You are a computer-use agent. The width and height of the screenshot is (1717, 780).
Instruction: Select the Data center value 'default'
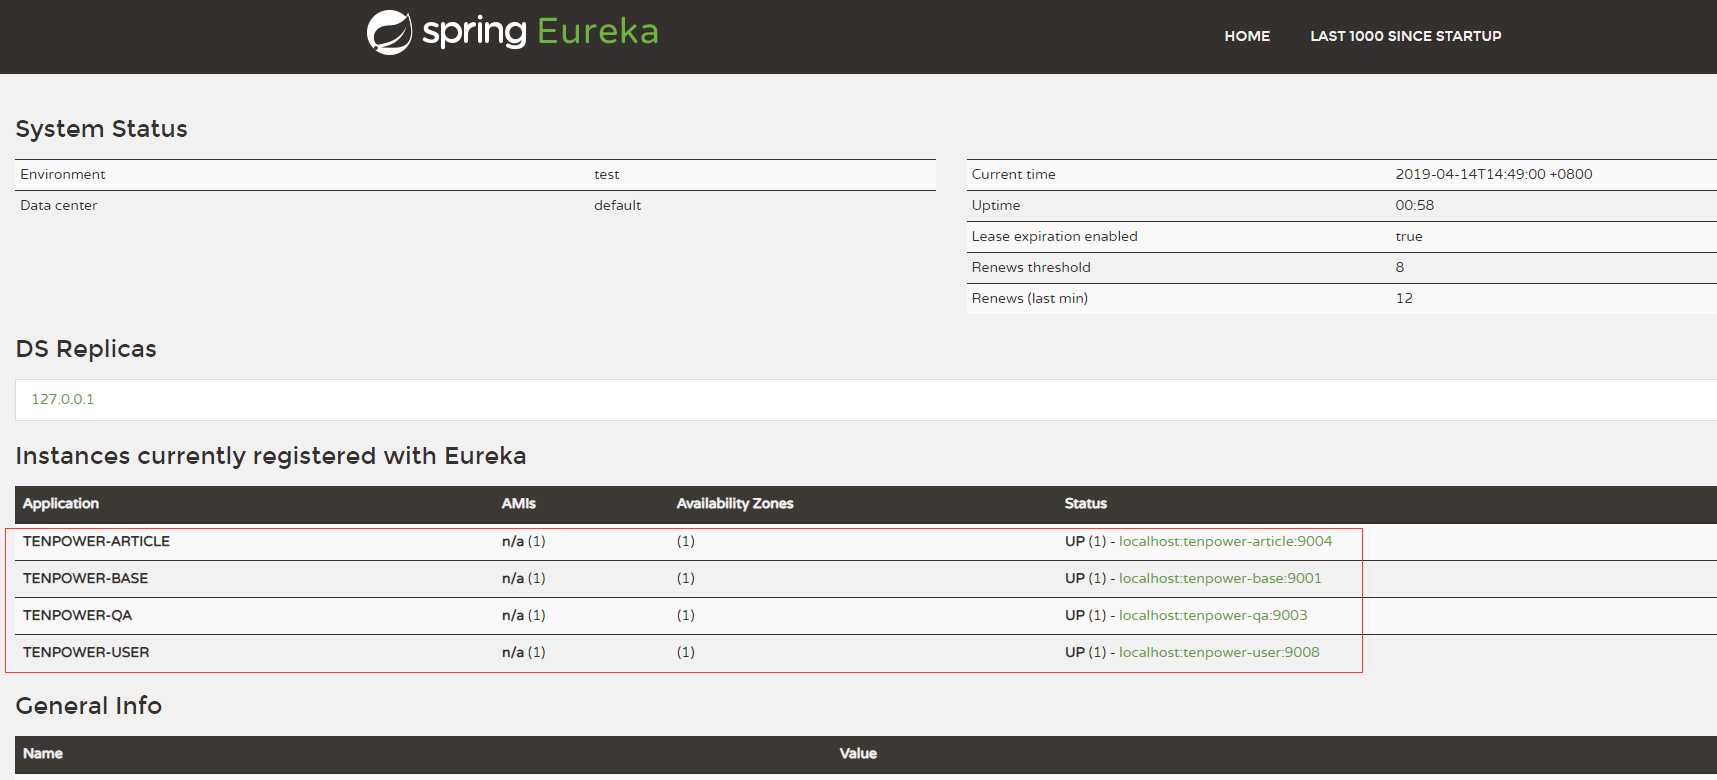pyautogui.click(x=618, y=205)
